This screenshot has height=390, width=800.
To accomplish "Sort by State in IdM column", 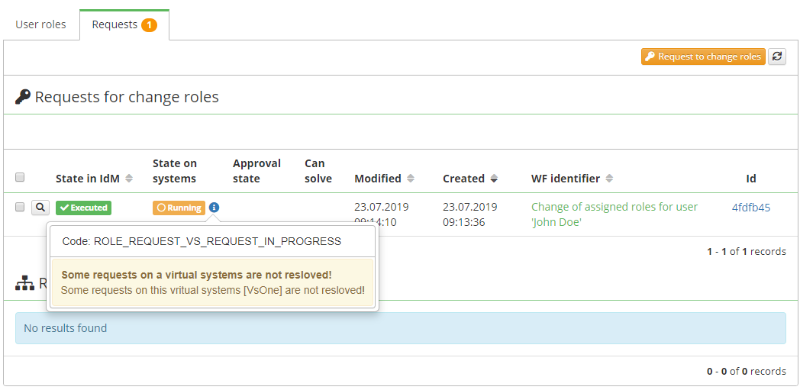I will [x=94, y=179].
